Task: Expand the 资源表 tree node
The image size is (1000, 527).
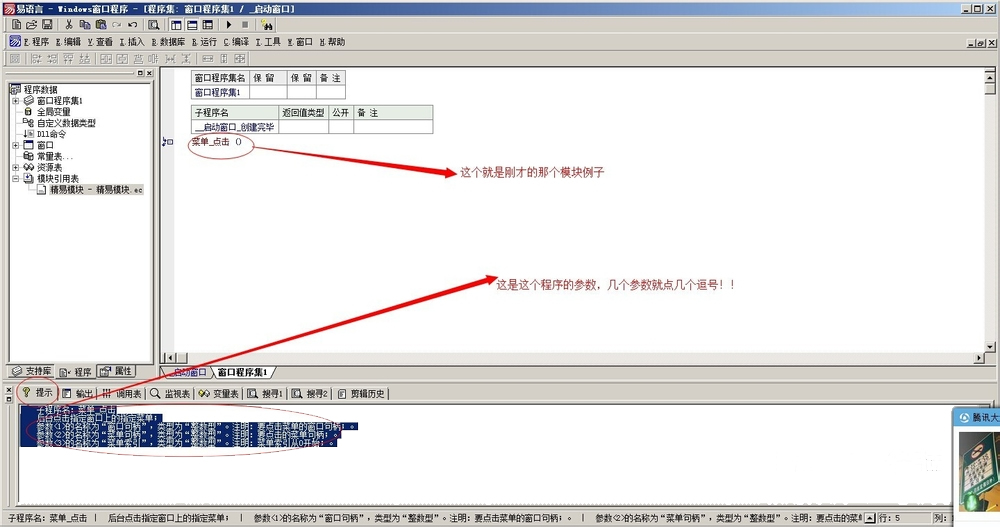Action: click(x=16, y=167)
